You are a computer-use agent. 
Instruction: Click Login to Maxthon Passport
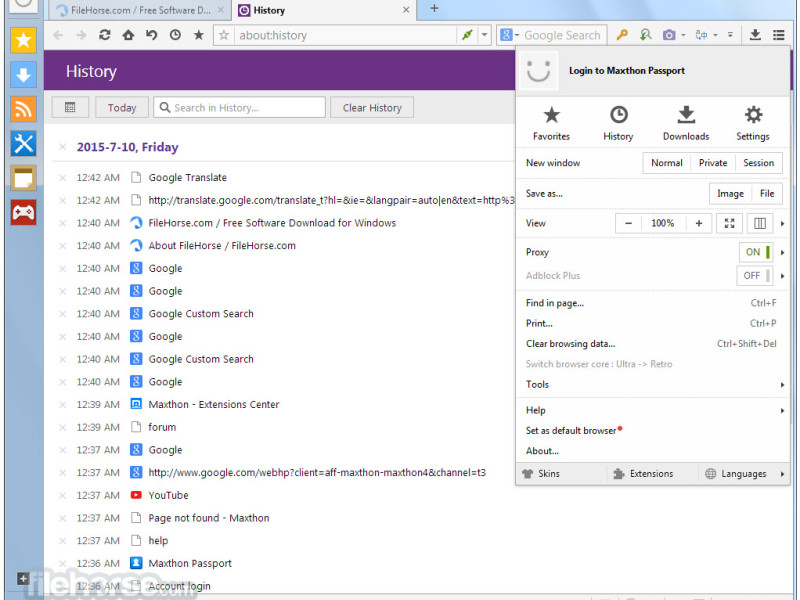pos(627,71)
